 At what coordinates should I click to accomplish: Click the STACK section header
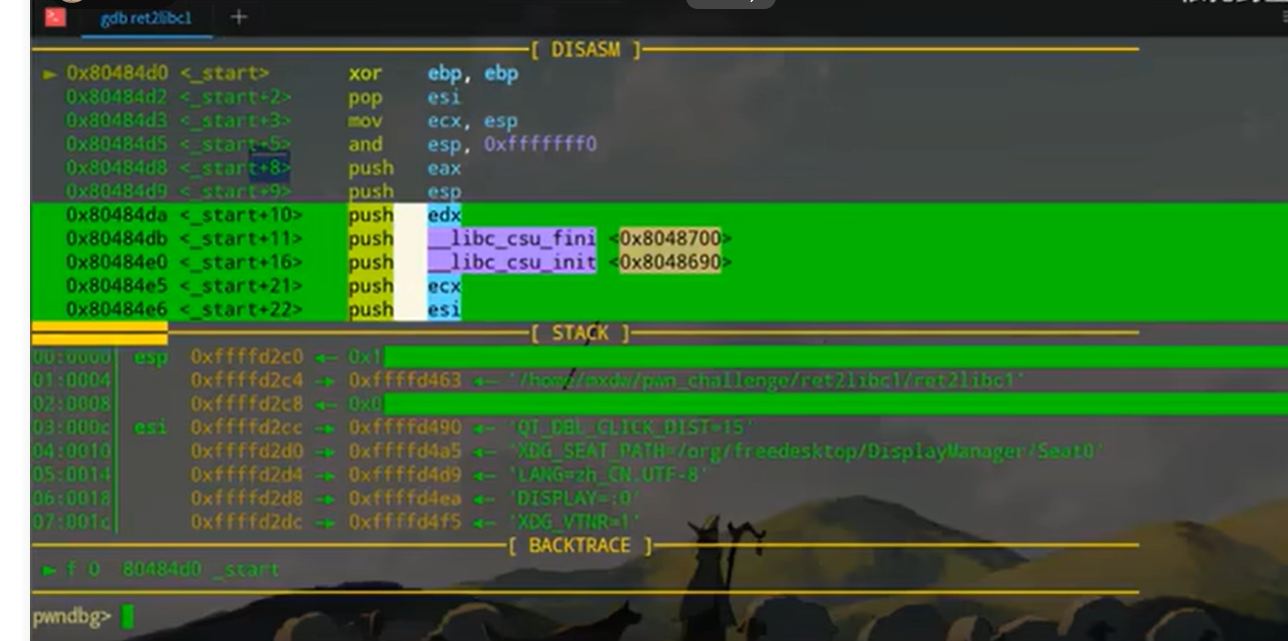click(x=581, y=333)
